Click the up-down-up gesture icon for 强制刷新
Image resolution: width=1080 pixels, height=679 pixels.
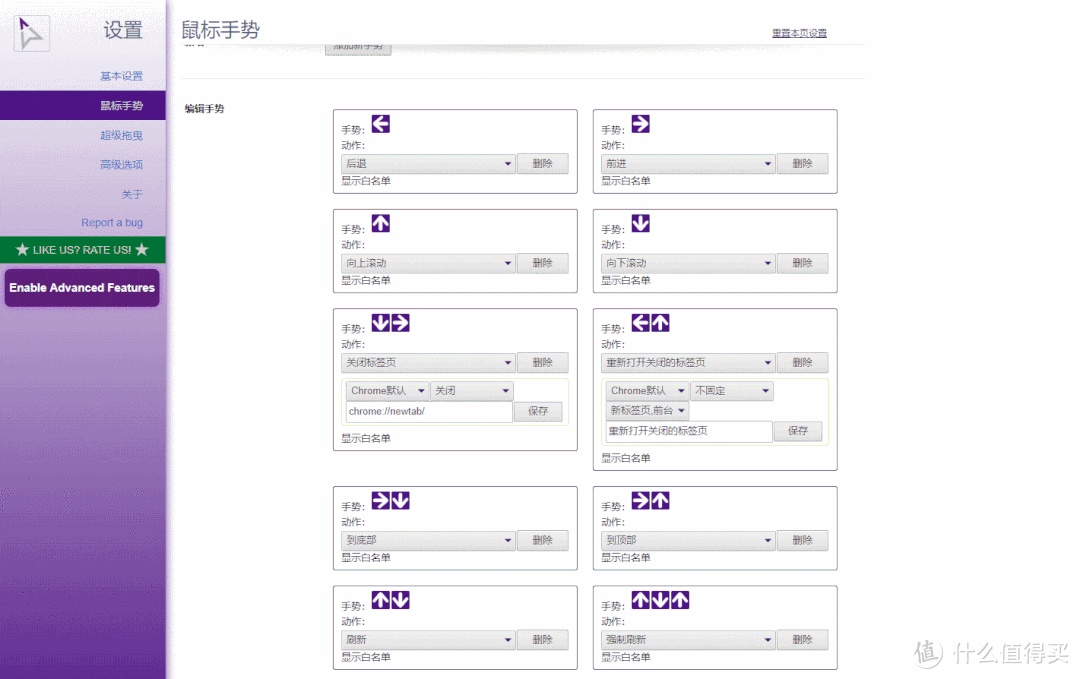point(660,600)
